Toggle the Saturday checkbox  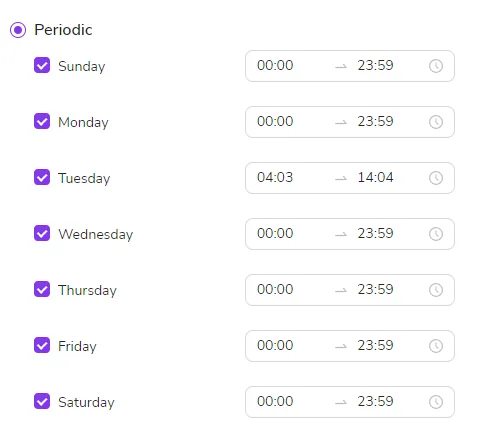[x=42, y=401]
